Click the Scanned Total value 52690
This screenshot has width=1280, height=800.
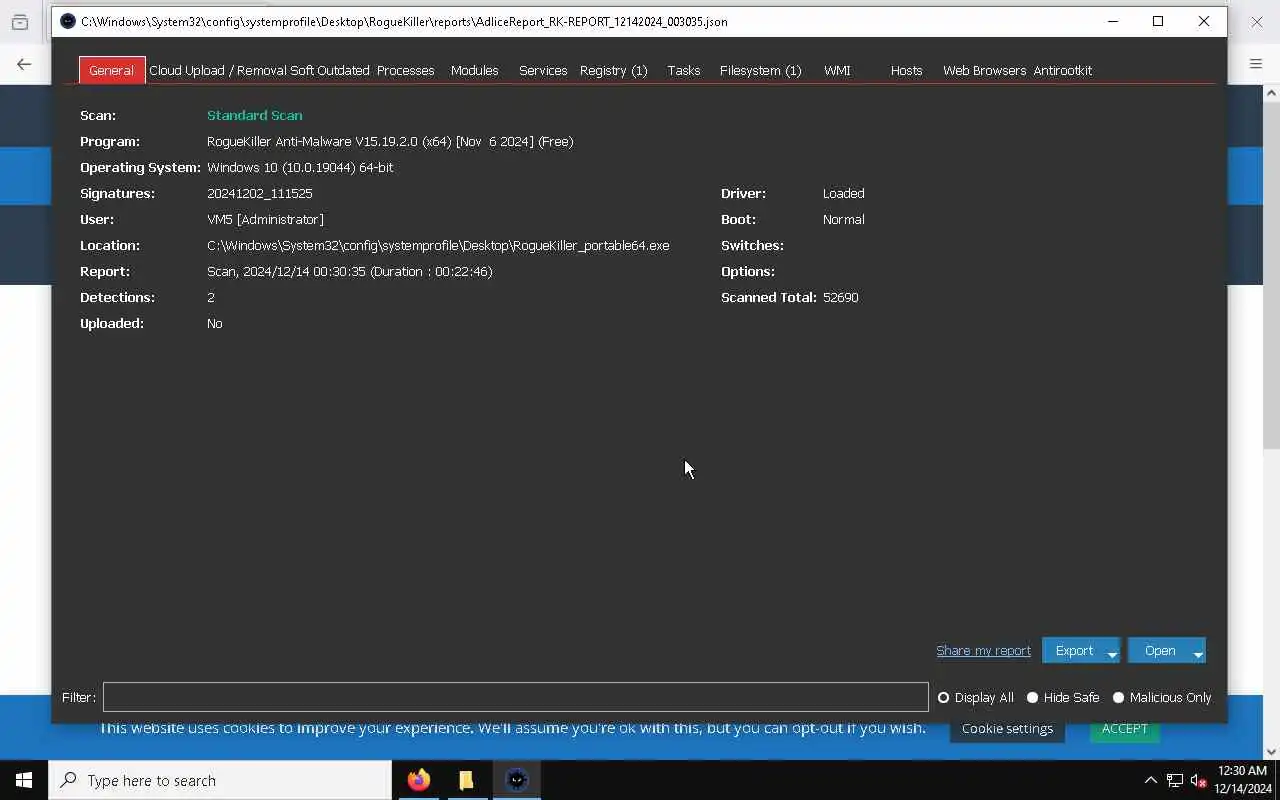pos(840,298)
